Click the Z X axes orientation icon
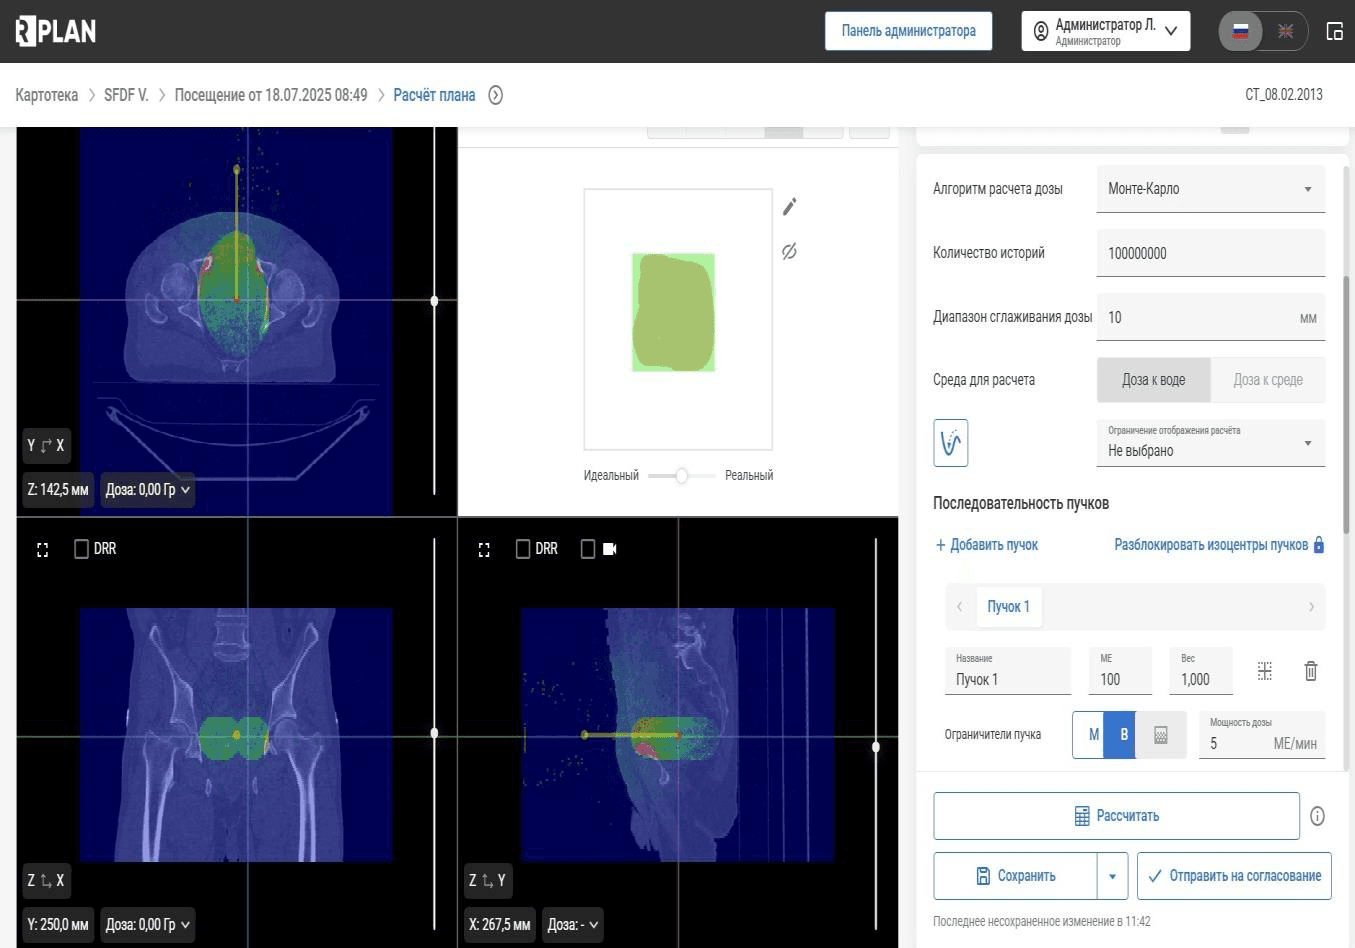The width and height of the screenshot is (1355, 948). point(46,880)
